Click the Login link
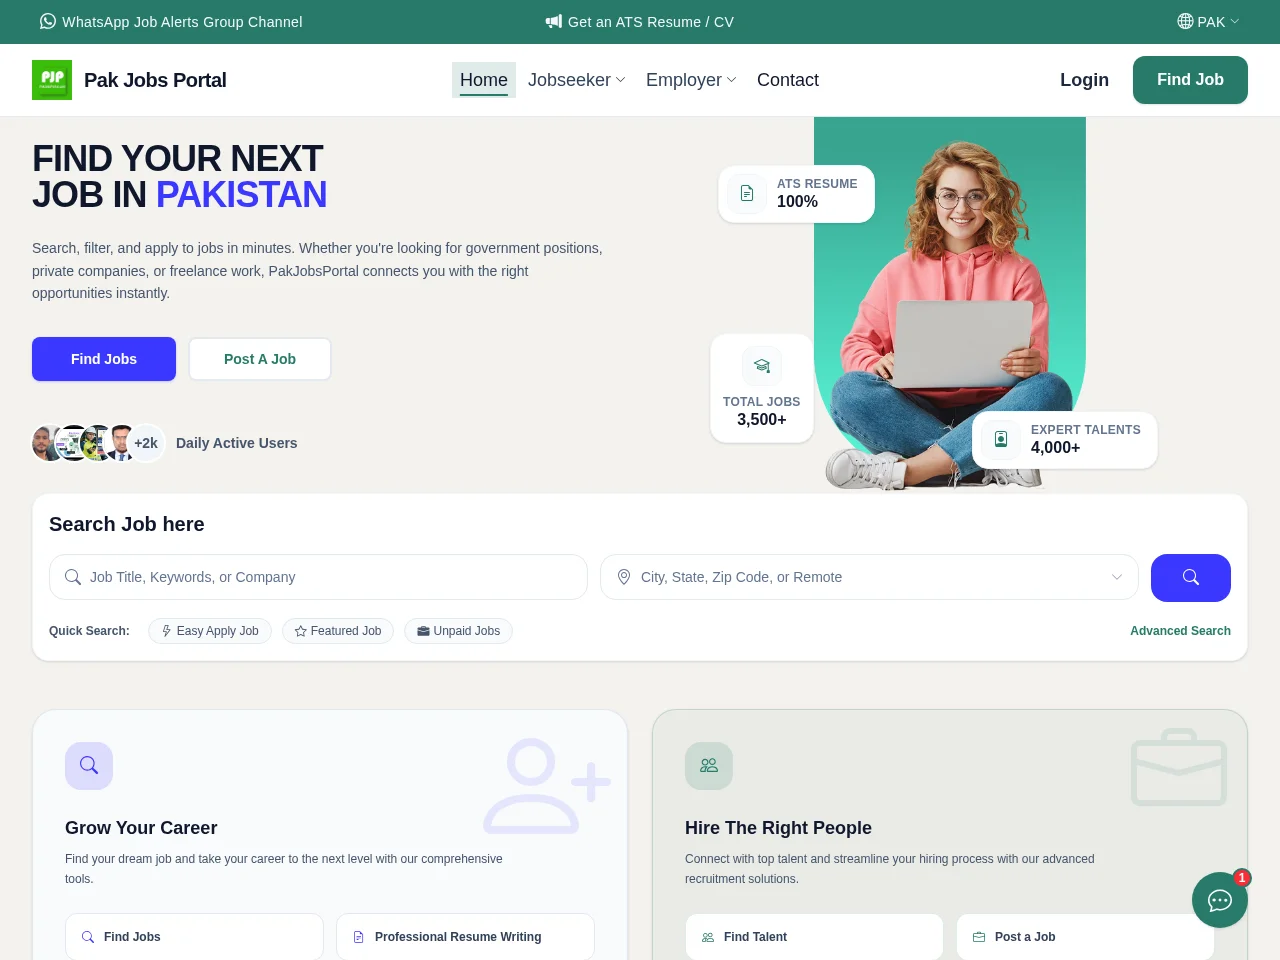 pos(1084,80)
